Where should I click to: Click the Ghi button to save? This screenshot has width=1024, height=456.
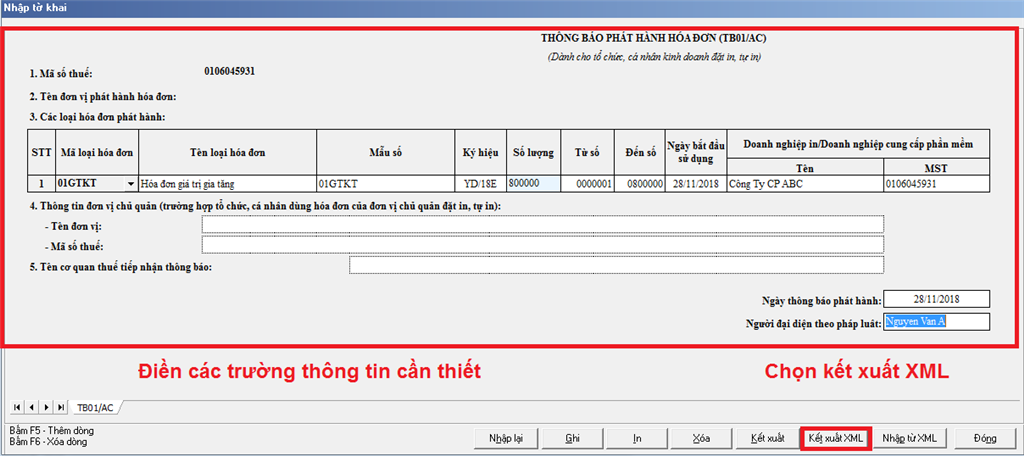pyautogui.click(x=573, y=438)
